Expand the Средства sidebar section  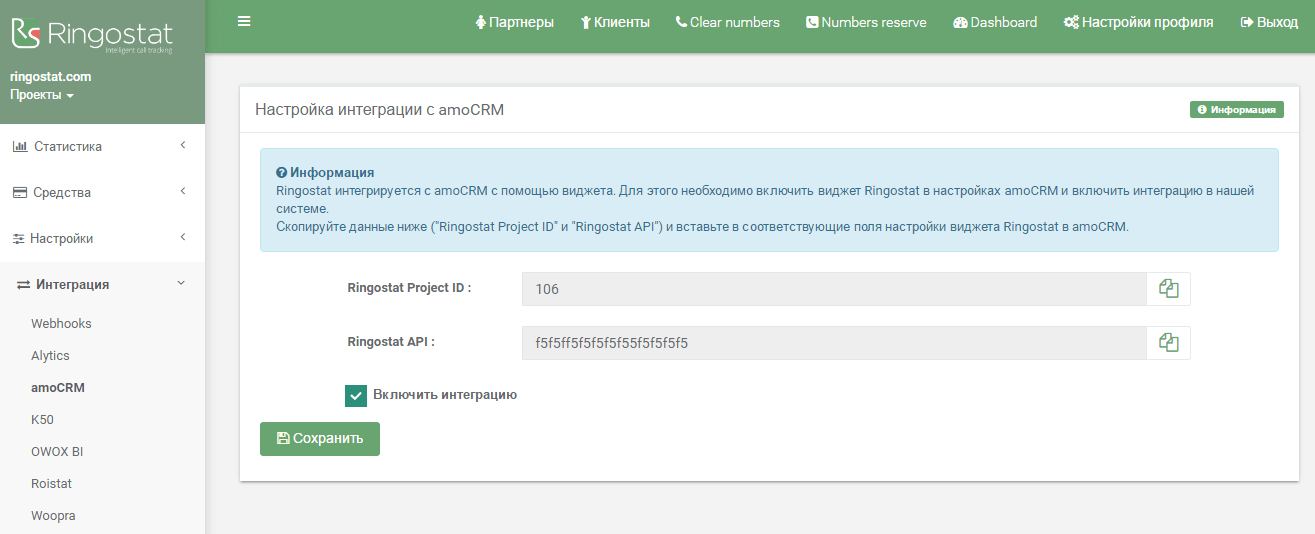[102, 192]
